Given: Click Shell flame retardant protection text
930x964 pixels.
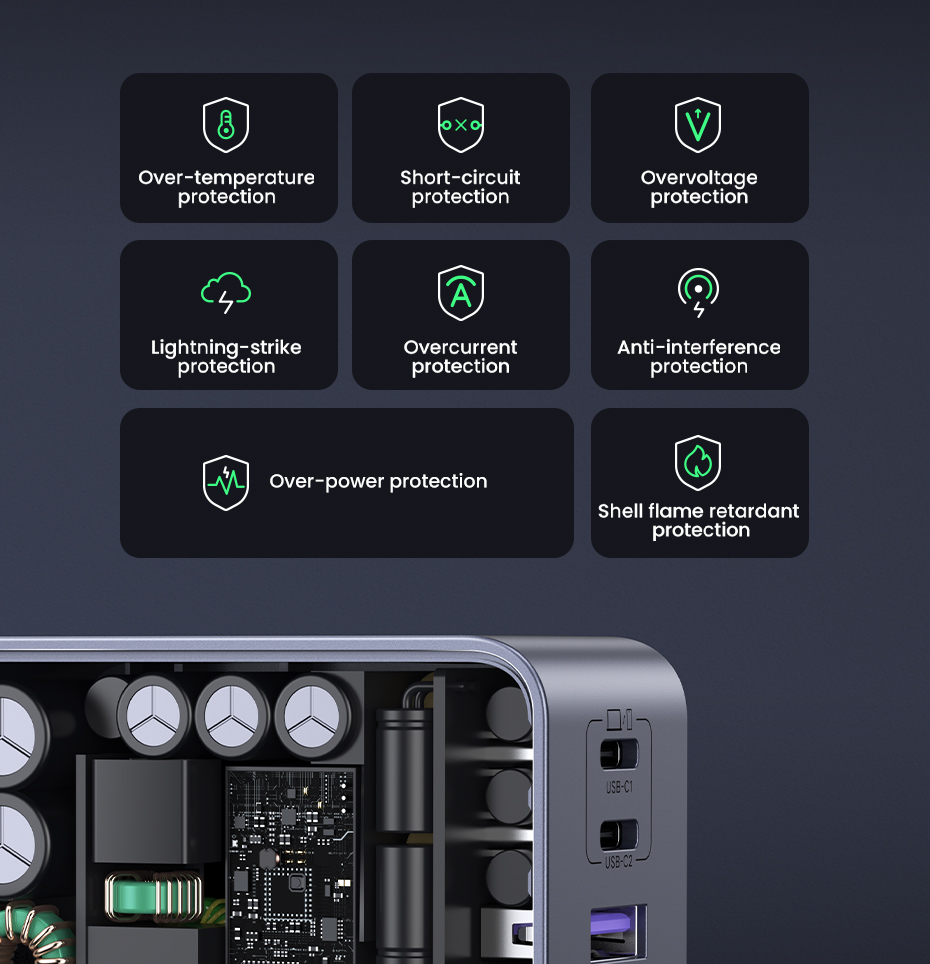Looking at the screenshot, I should coord(699,520).
